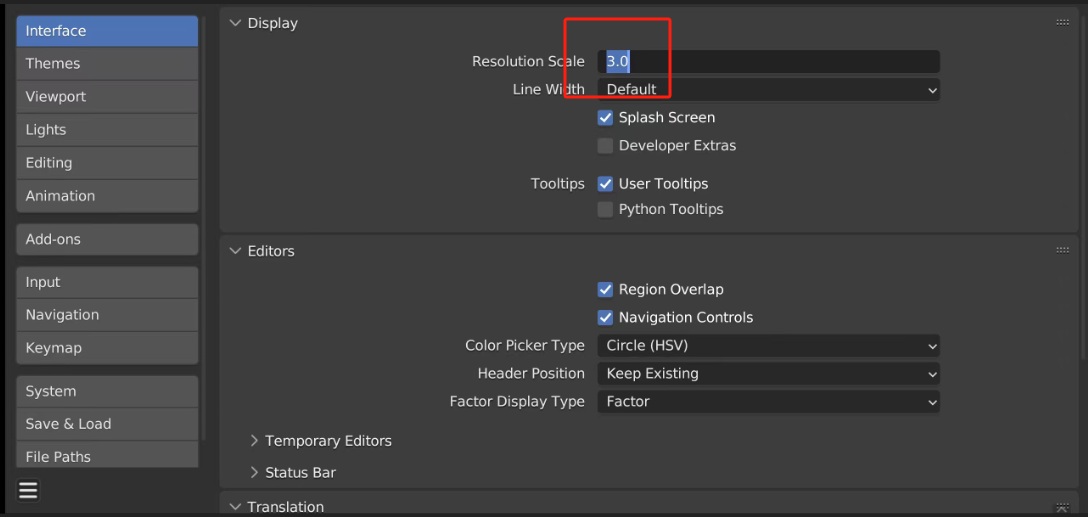The height and width of the screenshot is (517, 1088).
Task: Open the preferences hamburger menu
Action: coord(28,491)
